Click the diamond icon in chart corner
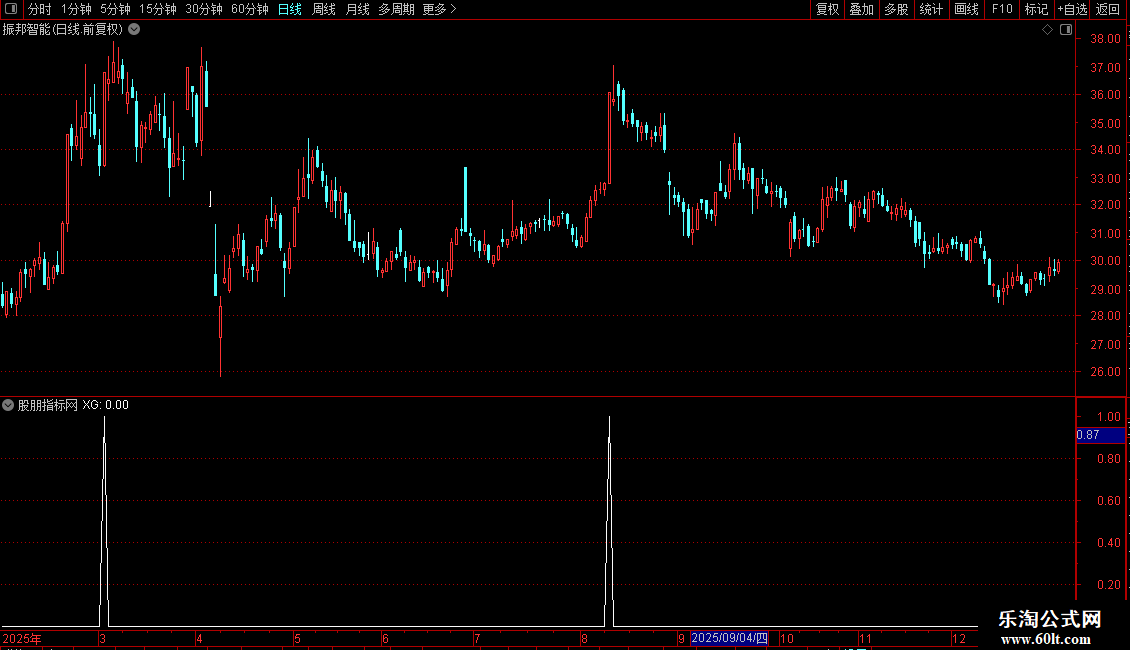 point(1048,30)
